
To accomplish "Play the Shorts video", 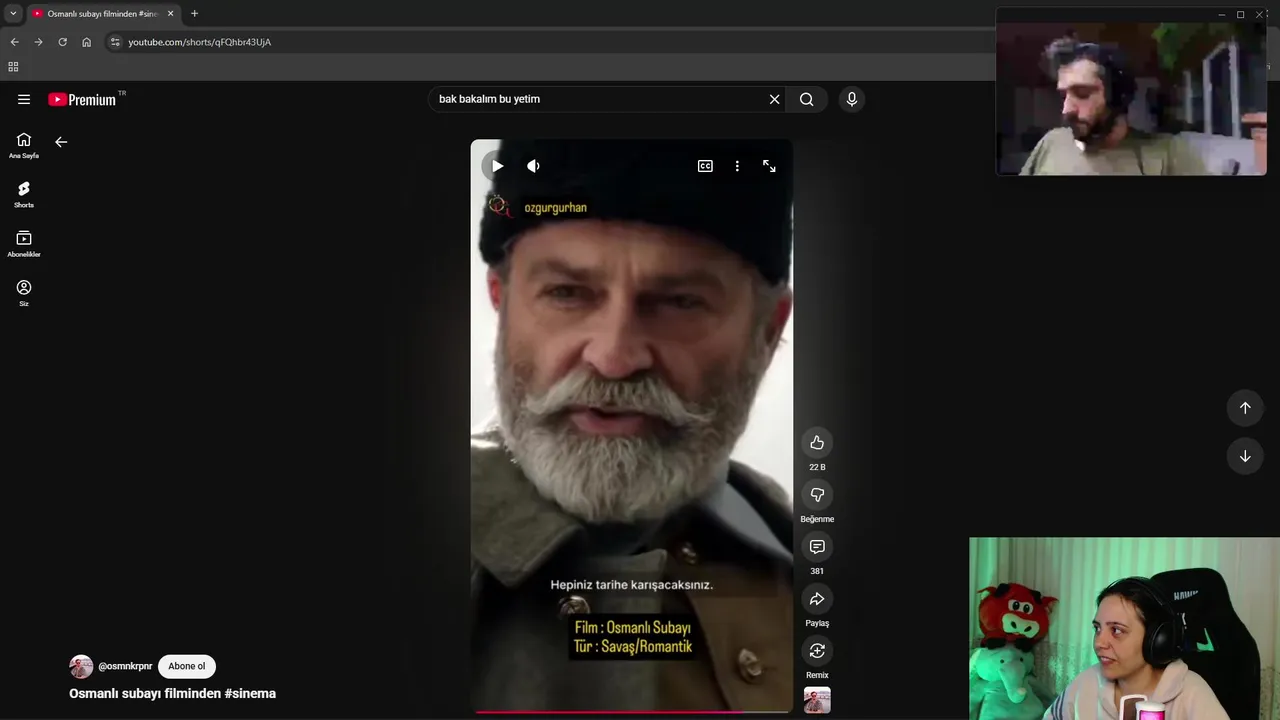I will (497, 166).
